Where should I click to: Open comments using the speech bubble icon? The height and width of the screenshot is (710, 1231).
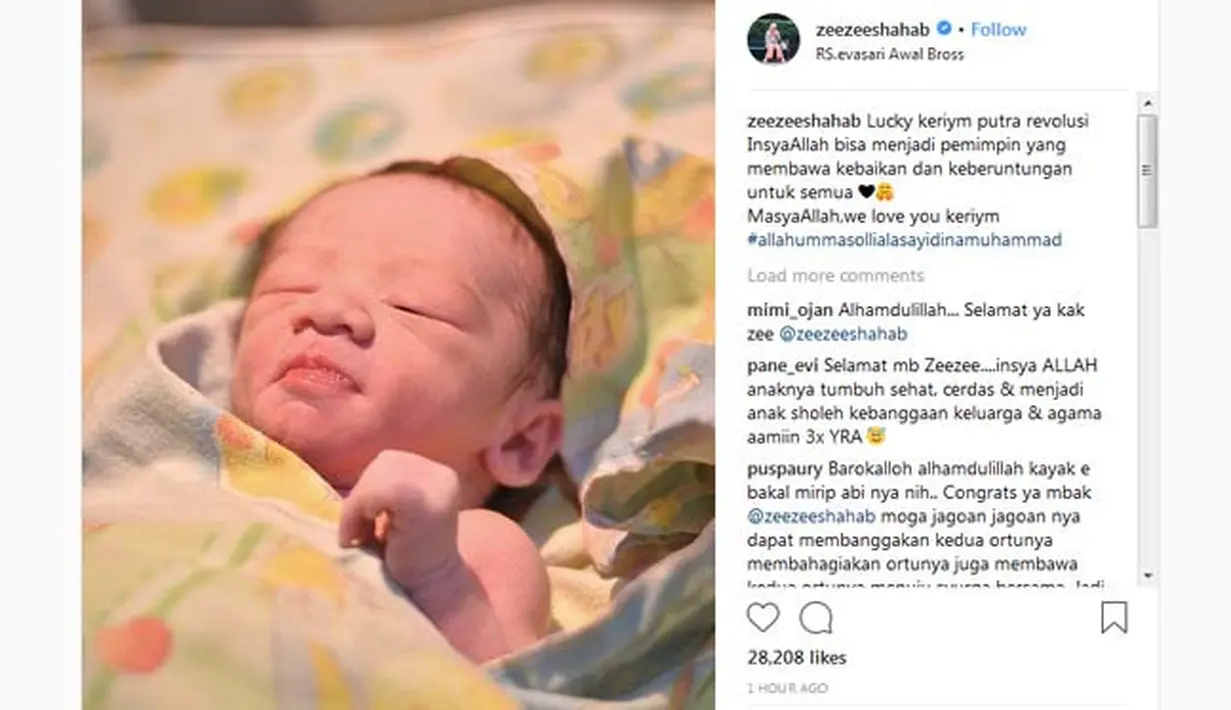[x=816, y=618]
